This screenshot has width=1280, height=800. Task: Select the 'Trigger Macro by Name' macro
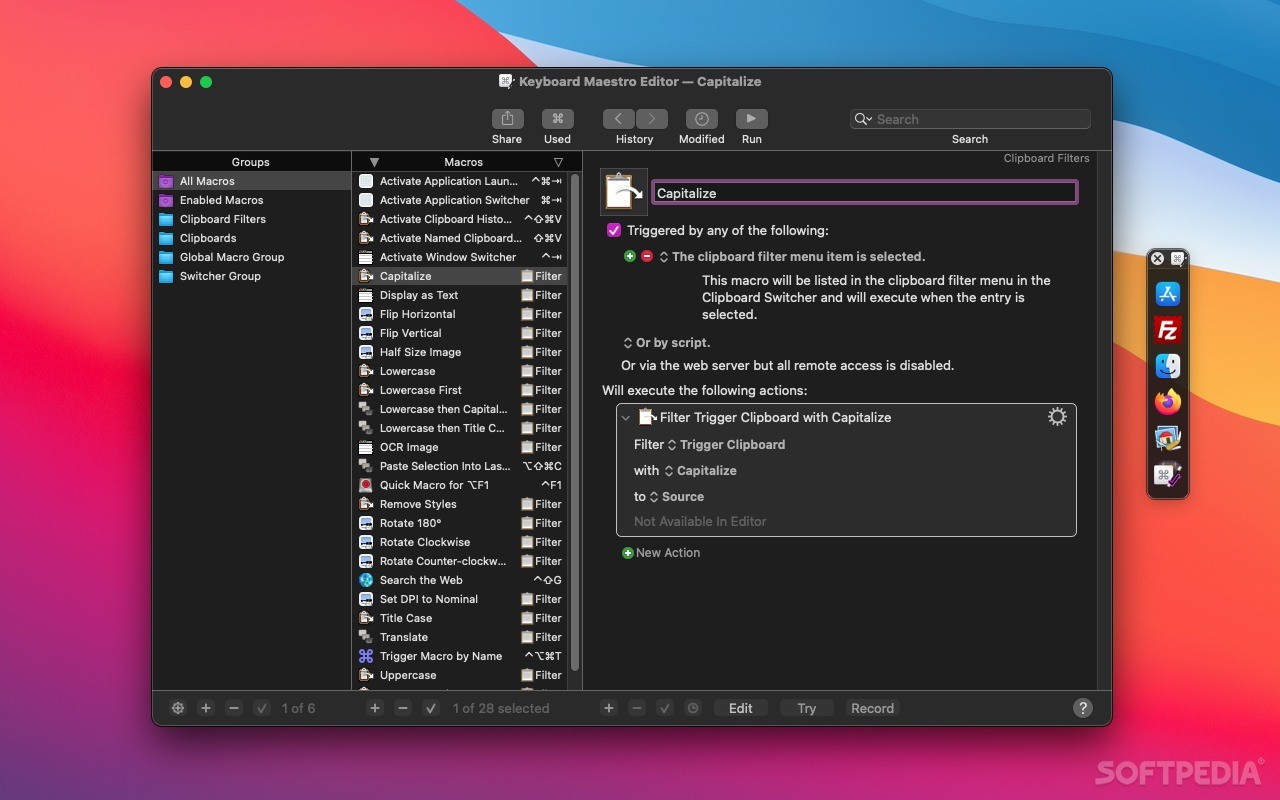tap(460, 656)
